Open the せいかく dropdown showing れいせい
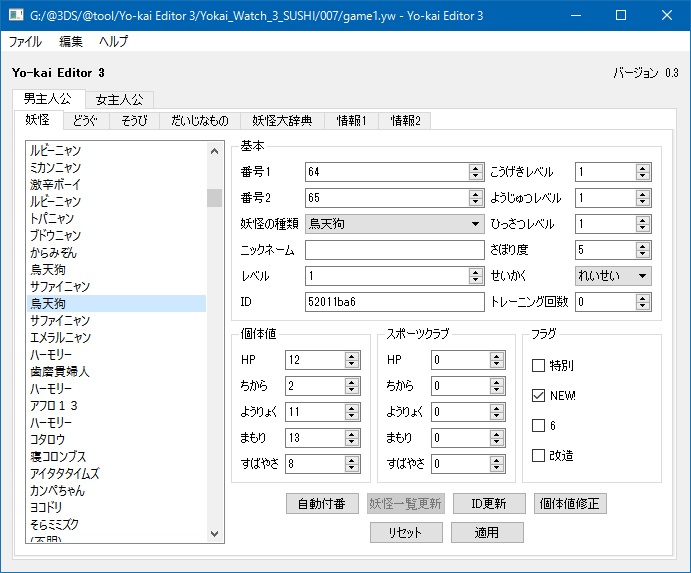 point(613,276)
